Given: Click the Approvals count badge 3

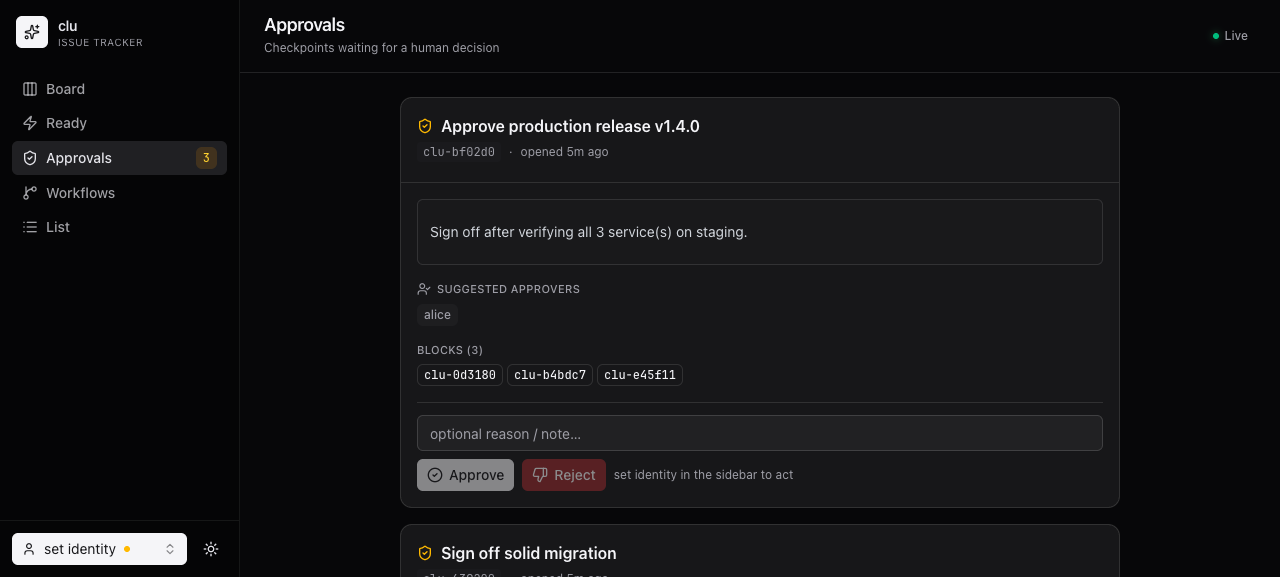Looking at the screenshot, I should coord(206,158).
